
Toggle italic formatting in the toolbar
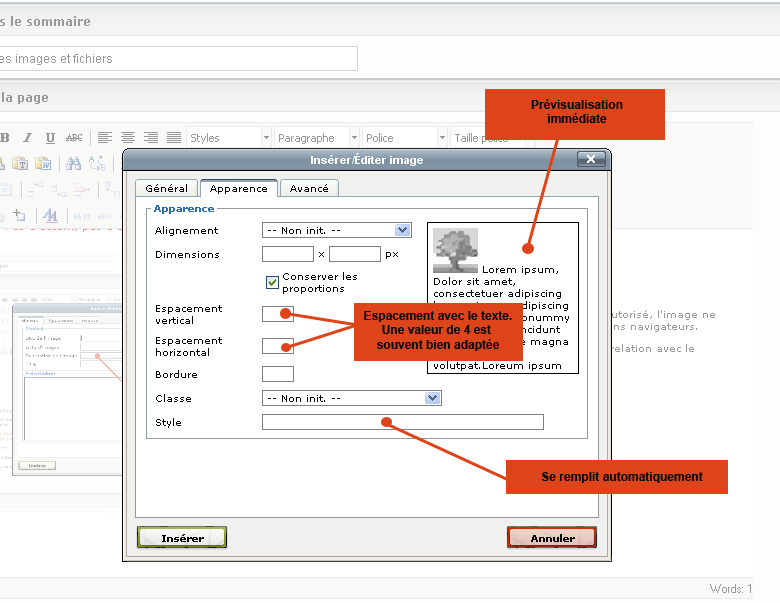pyautogui.click(x=27, y=138)
